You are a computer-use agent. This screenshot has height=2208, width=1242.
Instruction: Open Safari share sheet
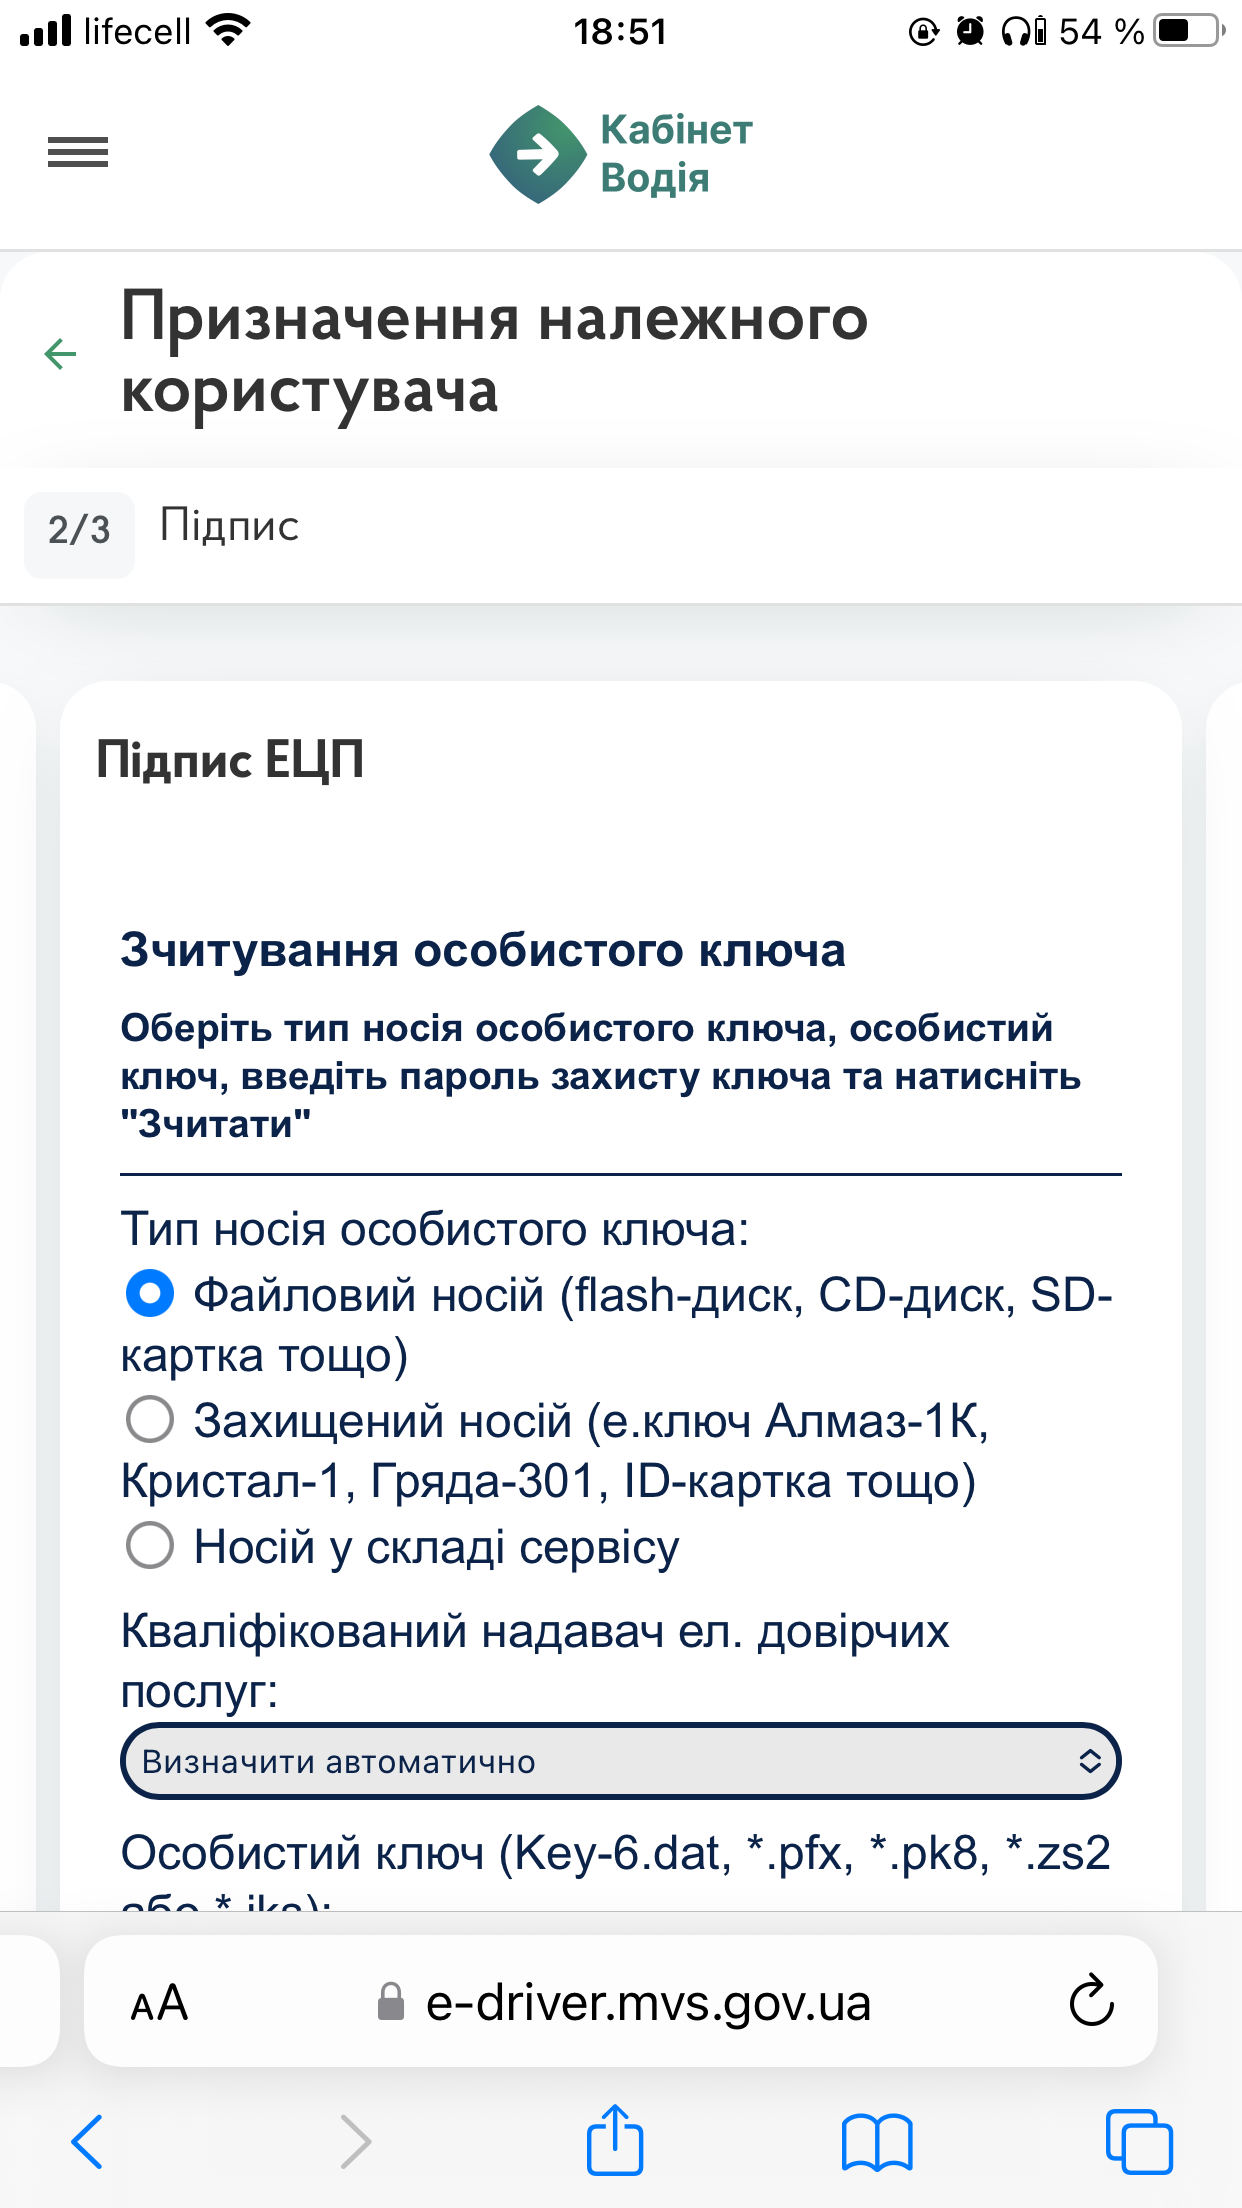[x=614, y=2140]
